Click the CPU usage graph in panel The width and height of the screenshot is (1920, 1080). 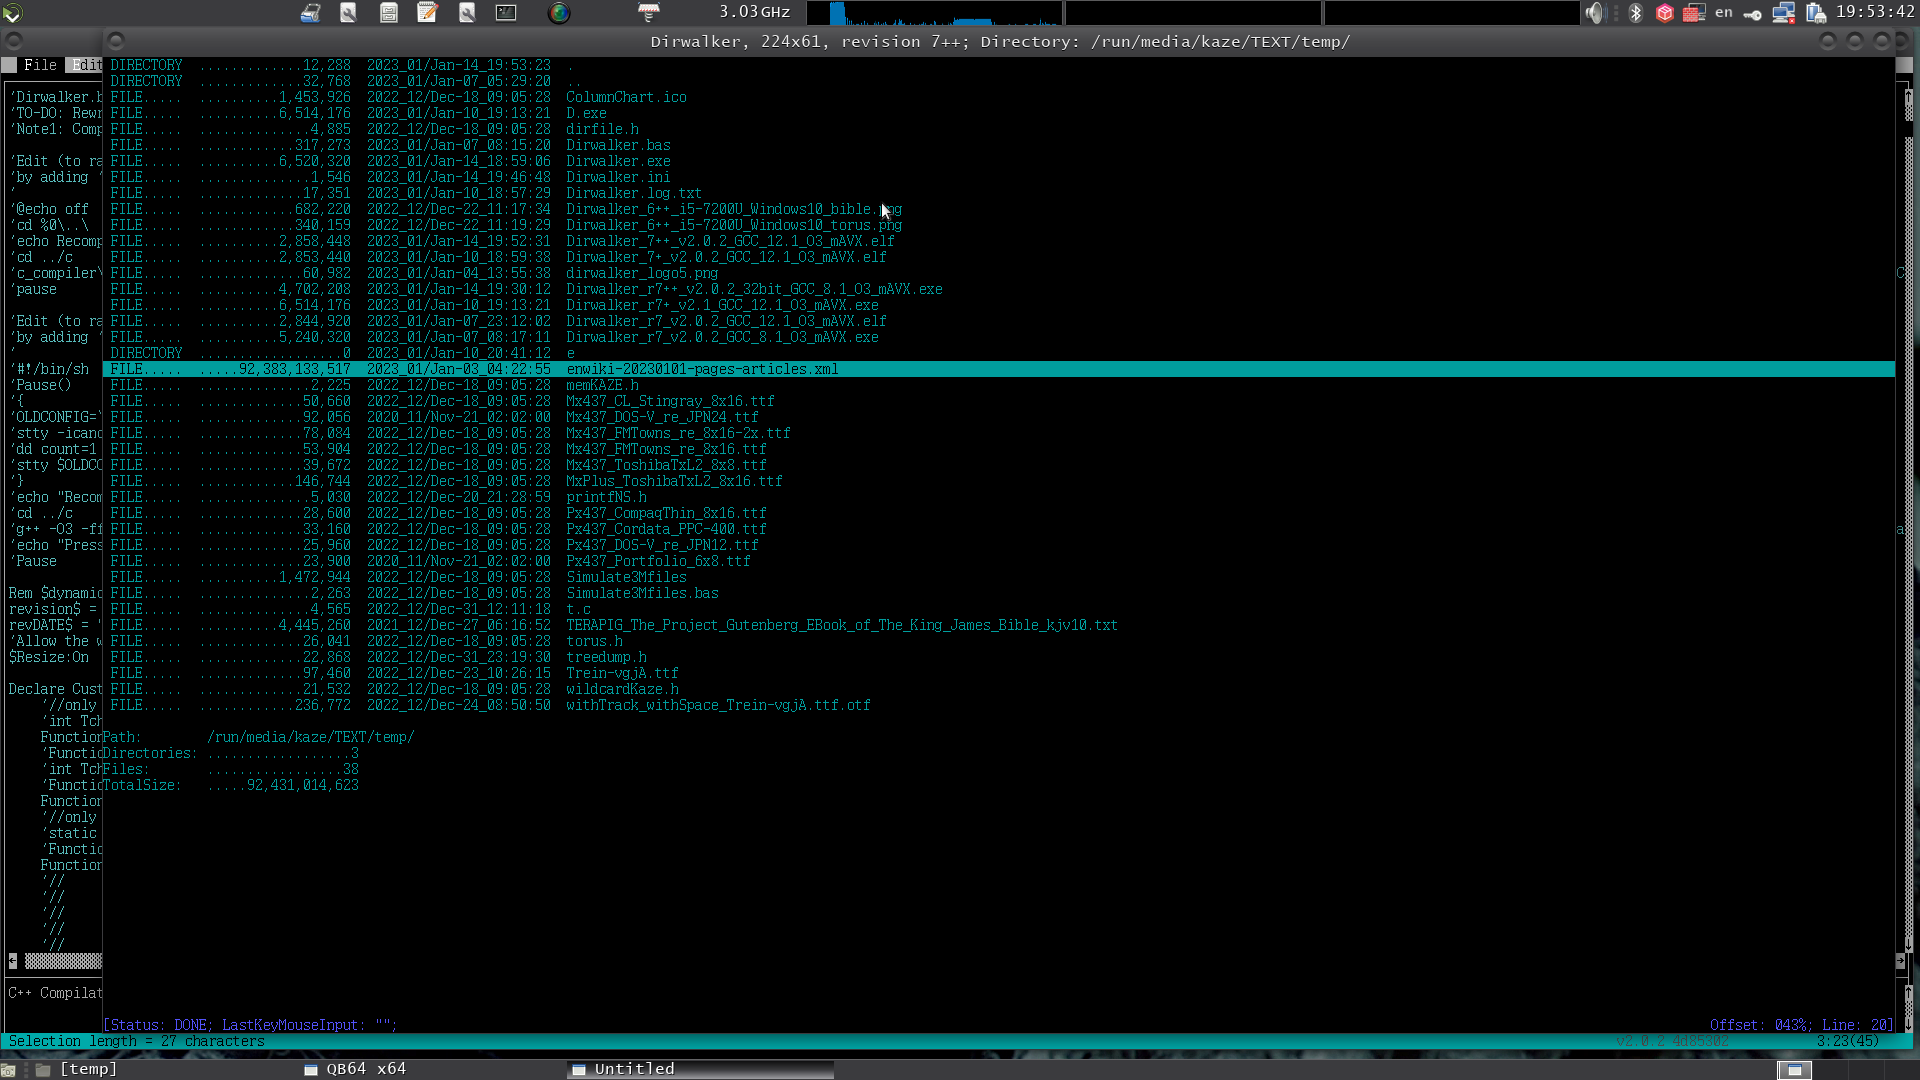coord(934,13)
